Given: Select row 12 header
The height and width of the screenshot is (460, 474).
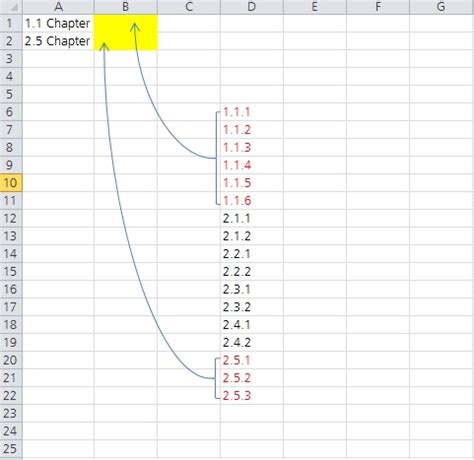Looking at the screenshot, I should (x=11, y=218).
